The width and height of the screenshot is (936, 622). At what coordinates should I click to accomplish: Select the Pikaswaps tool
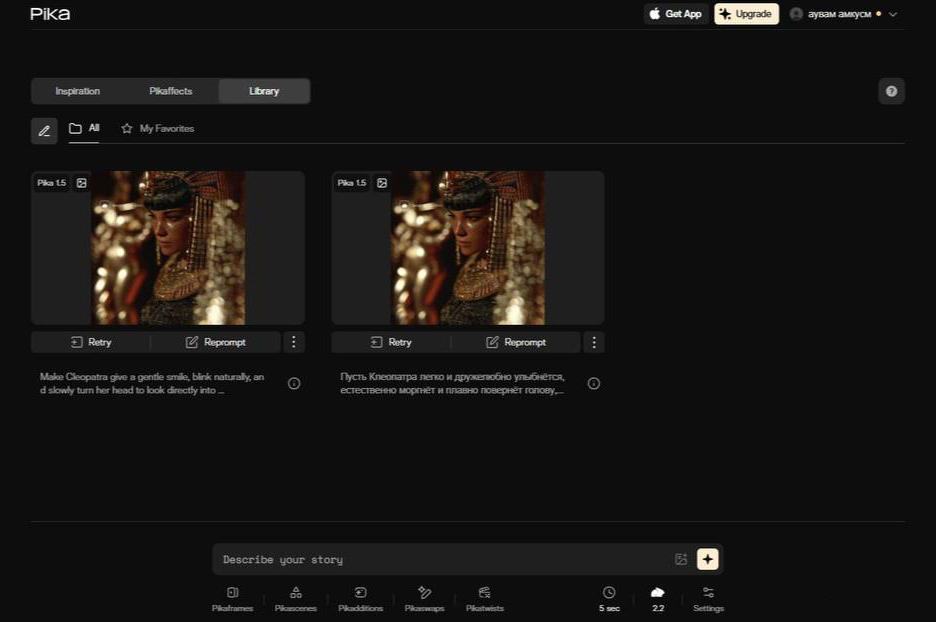click(424, 598)
